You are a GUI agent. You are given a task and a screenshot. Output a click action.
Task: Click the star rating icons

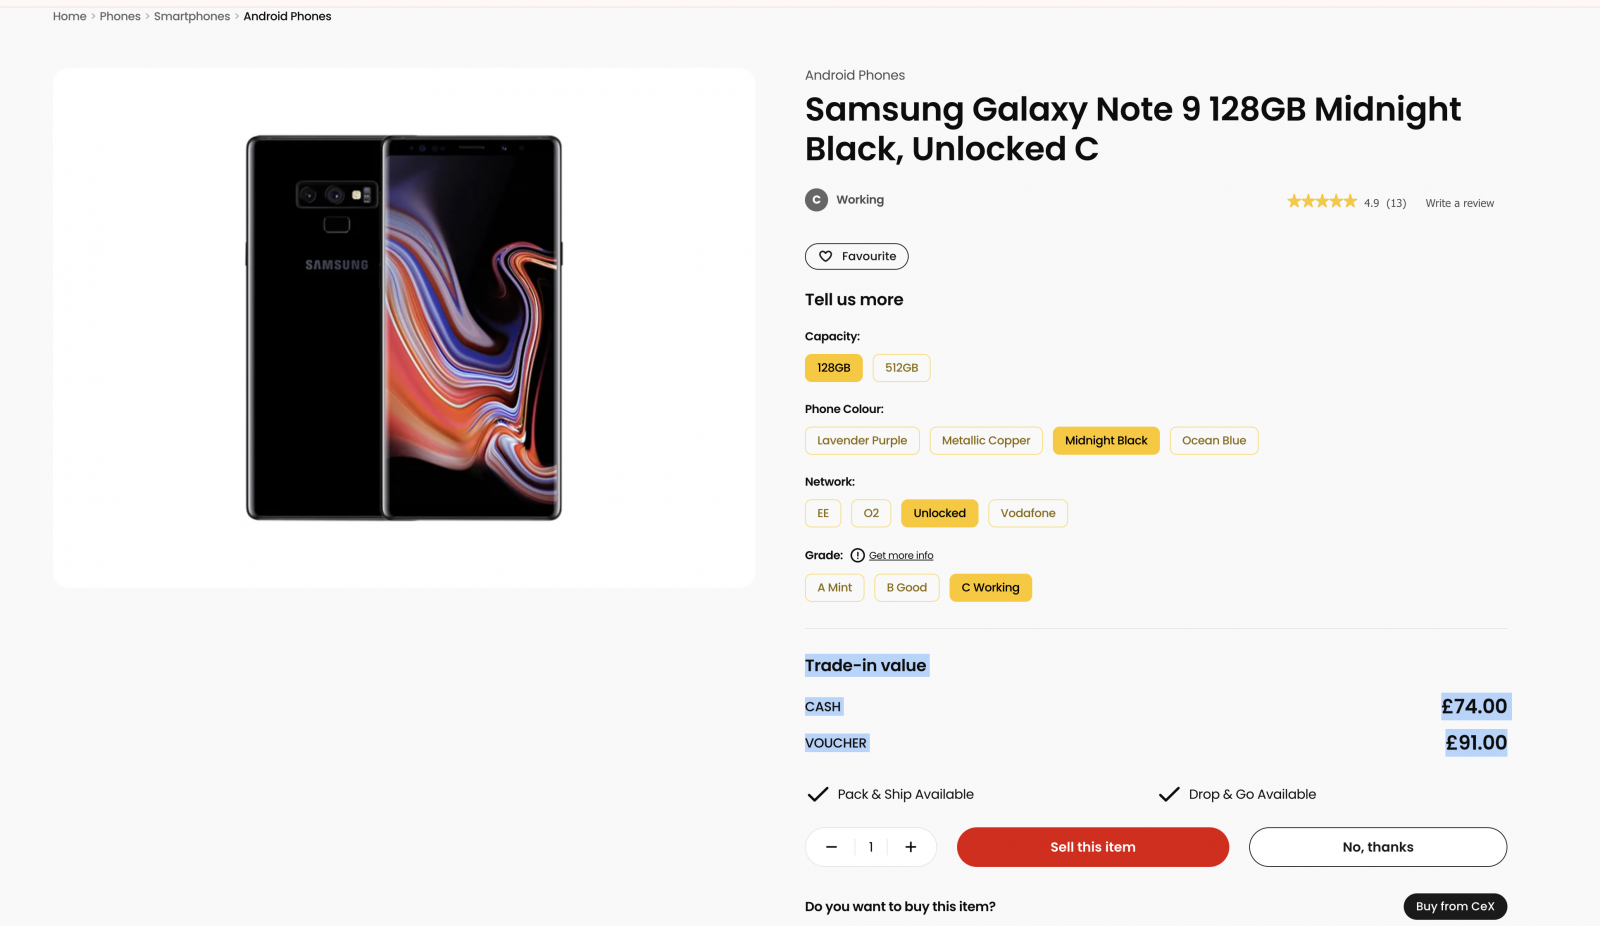point(1321,202)
